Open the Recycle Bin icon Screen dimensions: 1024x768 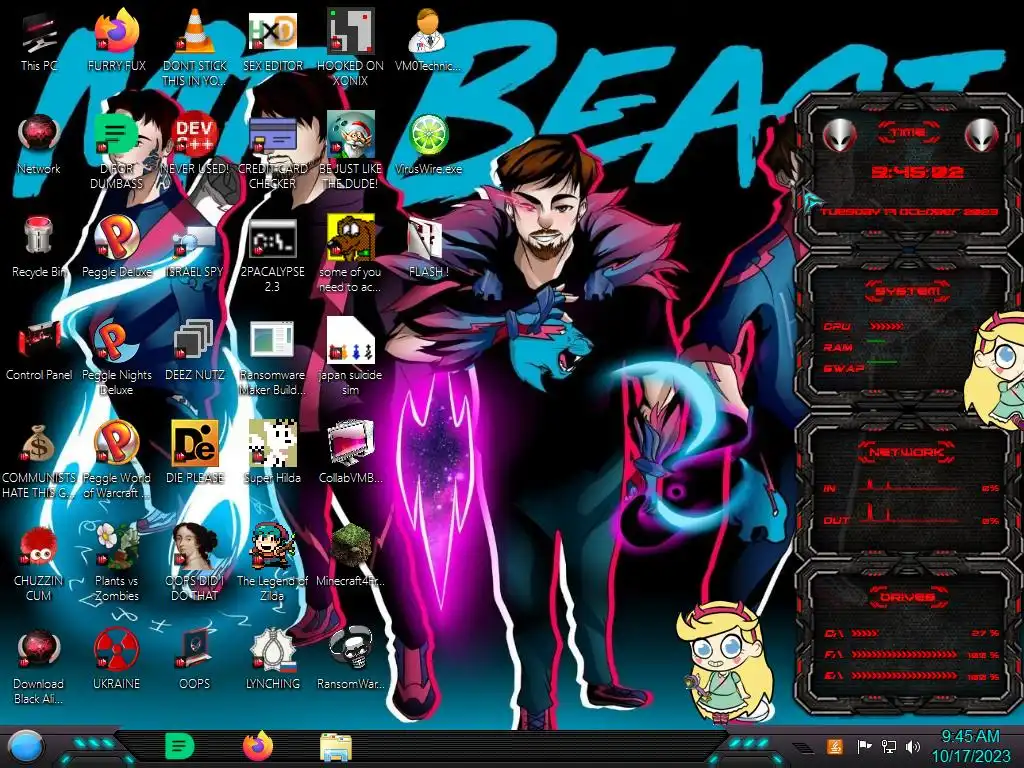coord(39,236)
